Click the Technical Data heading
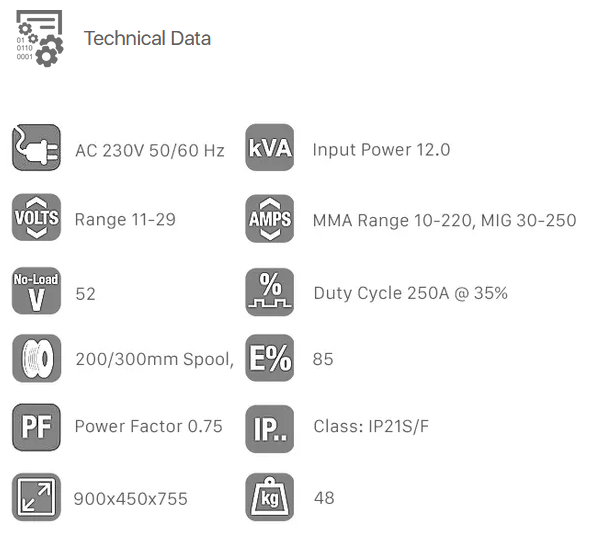The image size is (593, 546). point(147,39)
